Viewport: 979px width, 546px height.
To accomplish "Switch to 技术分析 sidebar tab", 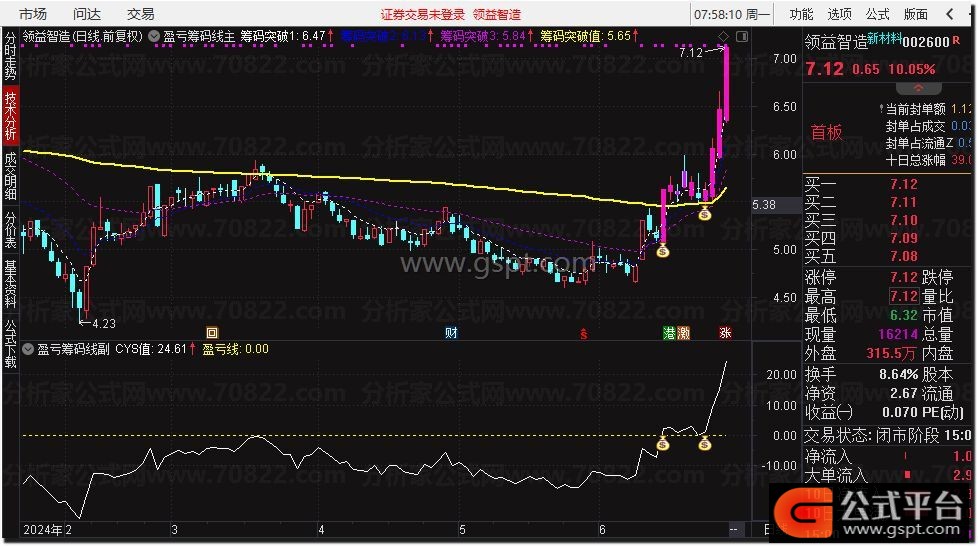I will pos(11,116).
